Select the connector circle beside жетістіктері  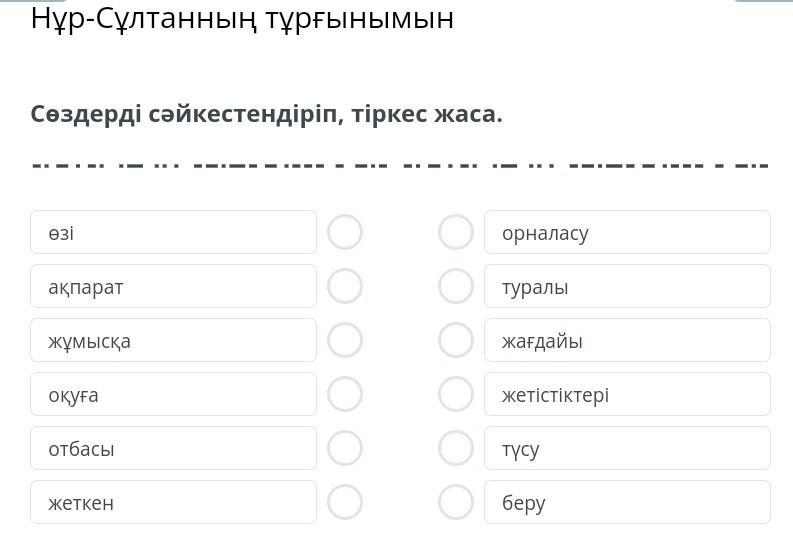click(456, 394)
